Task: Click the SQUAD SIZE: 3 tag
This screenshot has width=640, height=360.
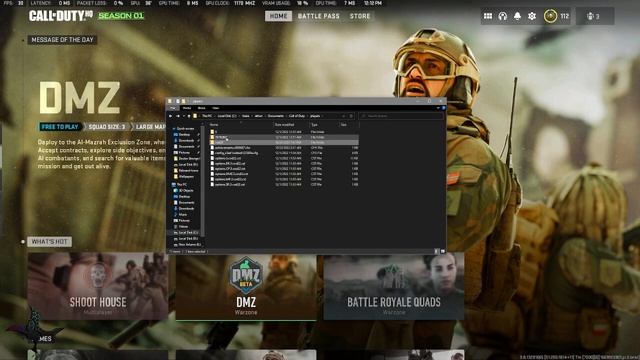Action: [x=107, y=127]
